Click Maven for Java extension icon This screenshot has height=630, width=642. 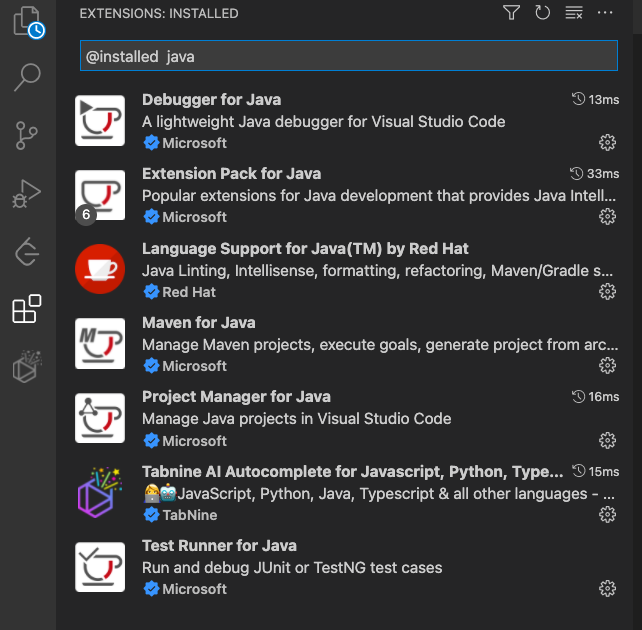tap(100, 343)
